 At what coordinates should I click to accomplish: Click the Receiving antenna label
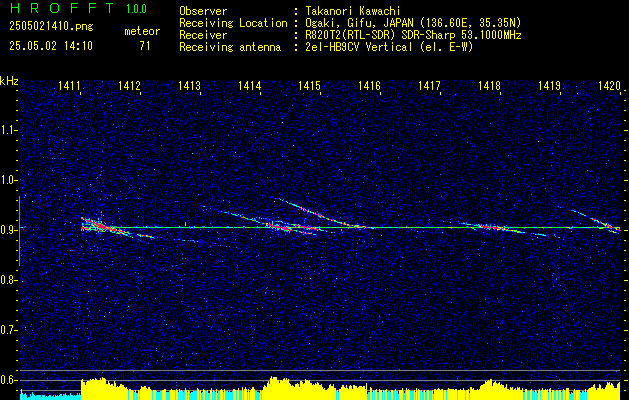click(230, 47)
